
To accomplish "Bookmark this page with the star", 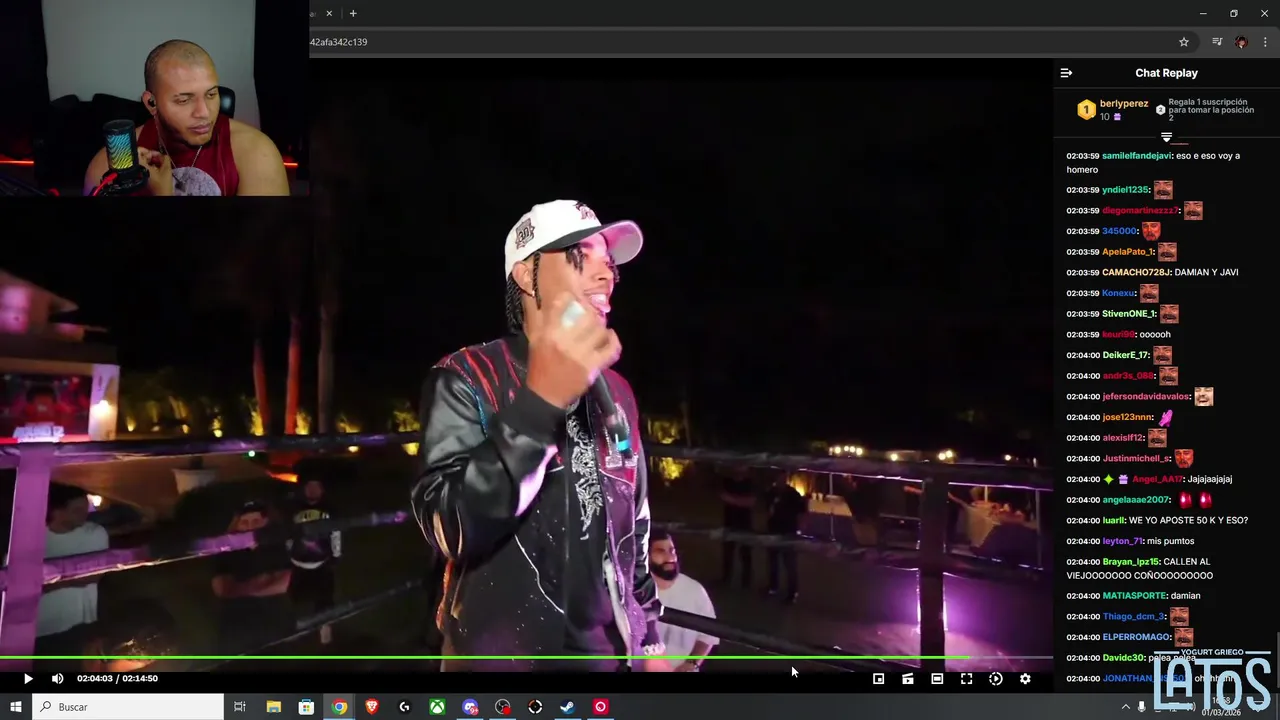I will pyautogui.click(x=1184, y=42).
